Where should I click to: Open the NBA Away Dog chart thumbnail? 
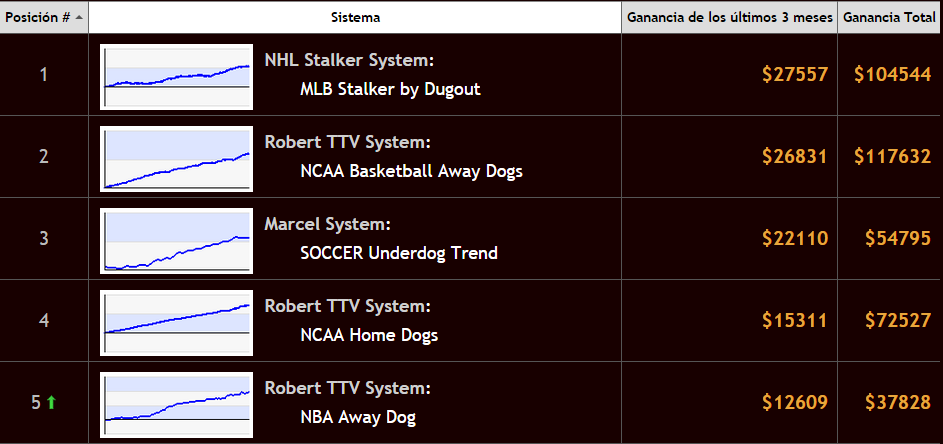pos(176,405)
